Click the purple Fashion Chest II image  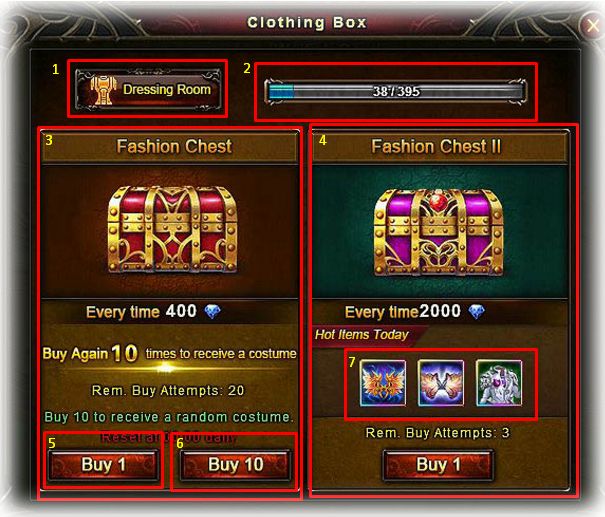tap(438, 232)
